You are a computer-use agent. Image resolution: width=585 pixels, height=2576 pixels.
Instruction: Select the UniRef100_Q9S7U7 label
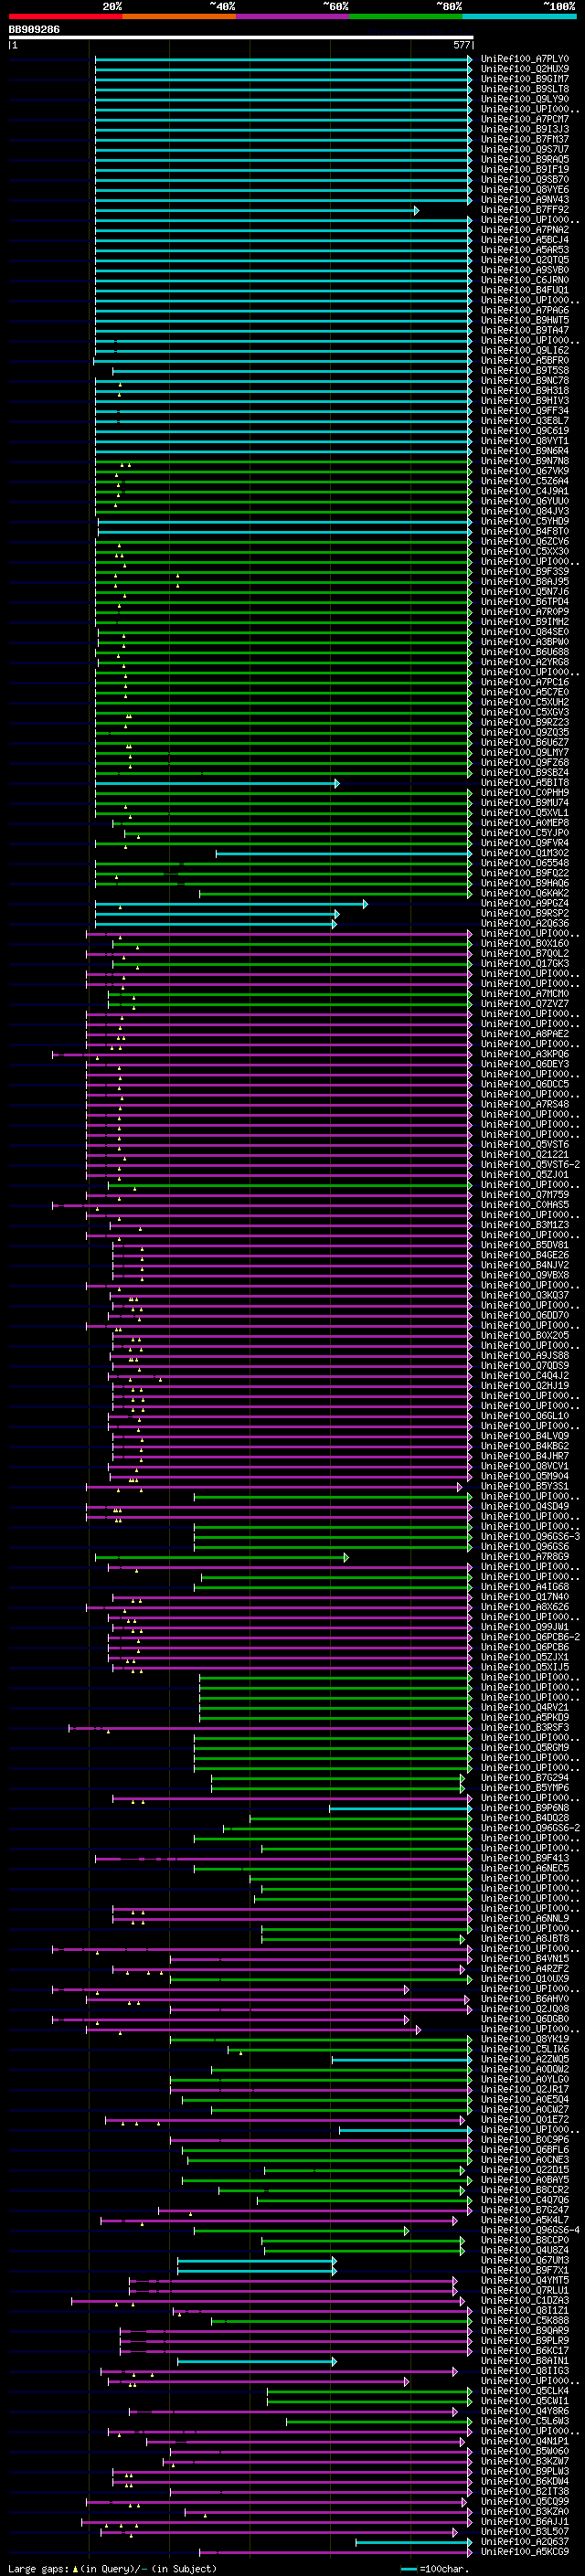click(525, 150)
